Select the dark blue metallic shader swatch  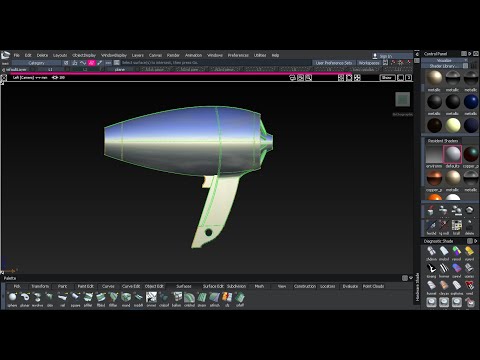coord(470,102)
